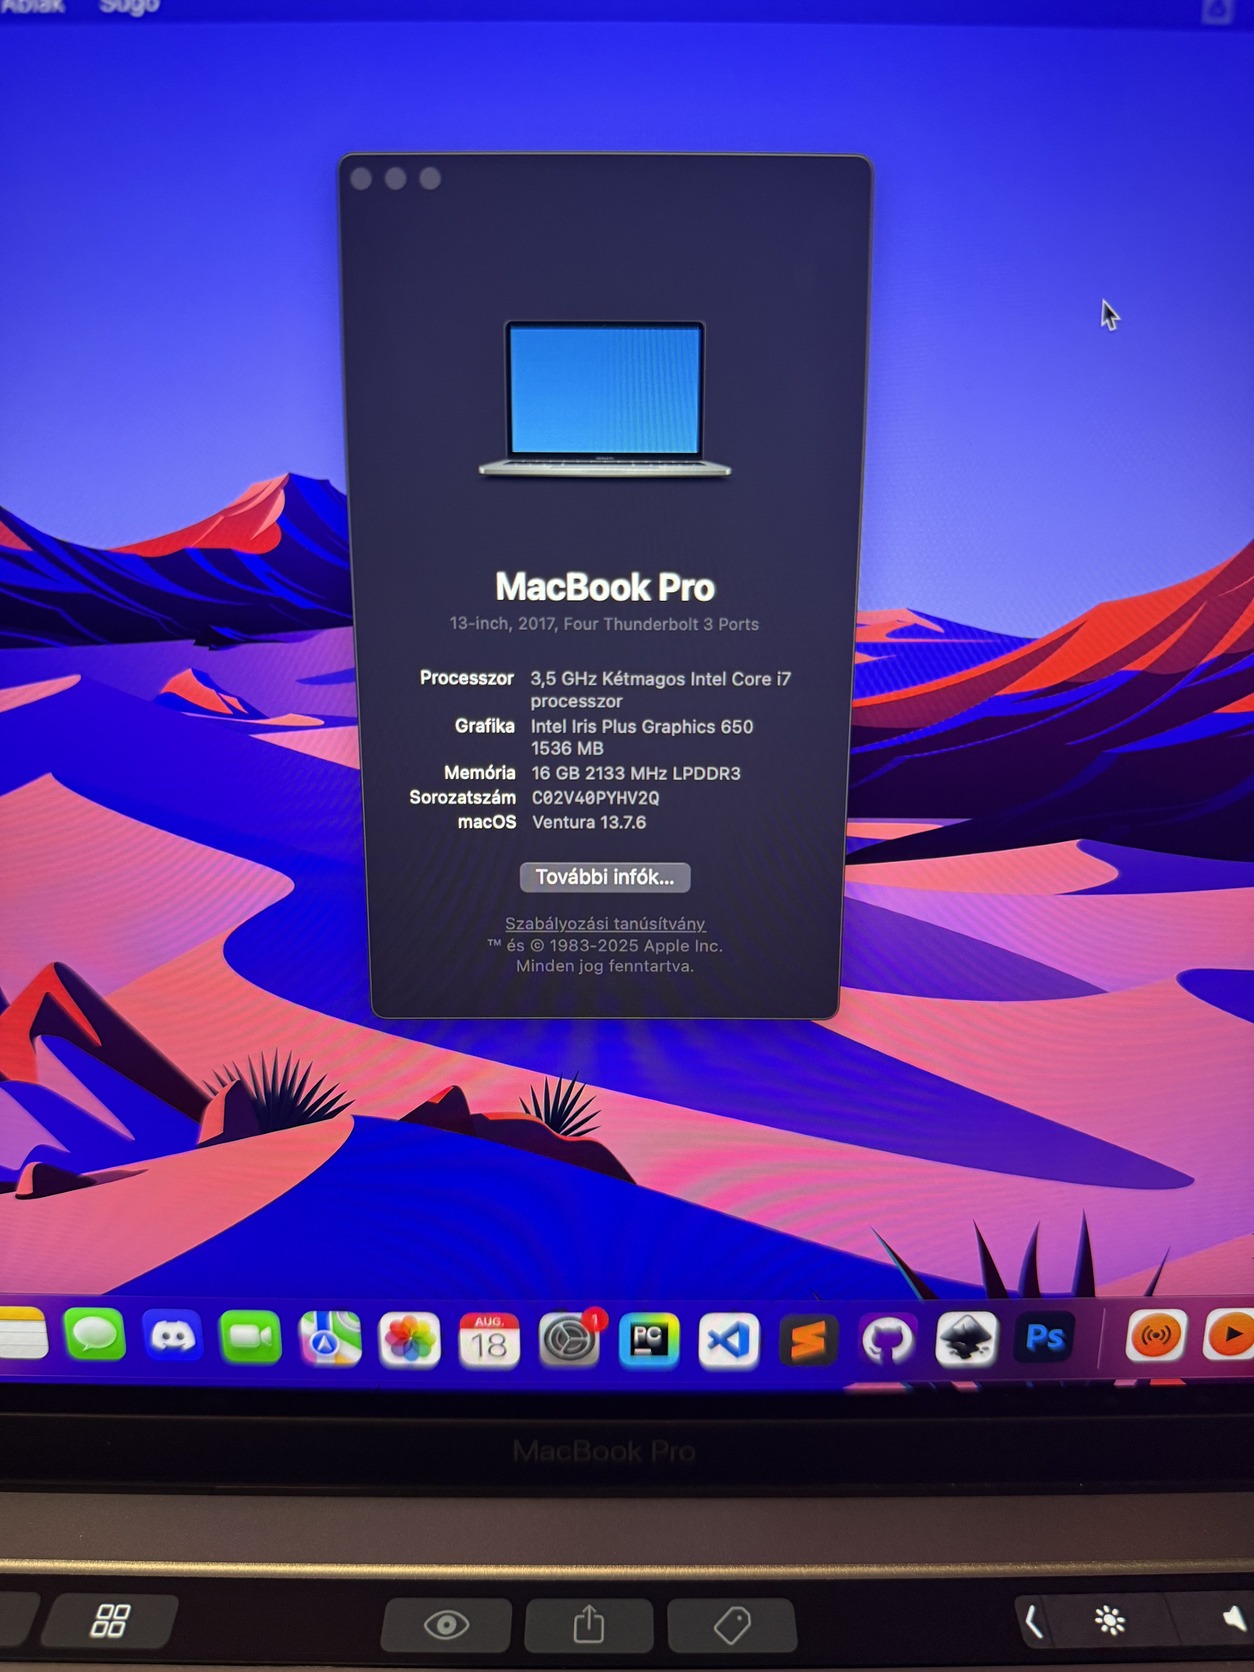
Task: Click the Memória label
Action: tap(480, 773)
